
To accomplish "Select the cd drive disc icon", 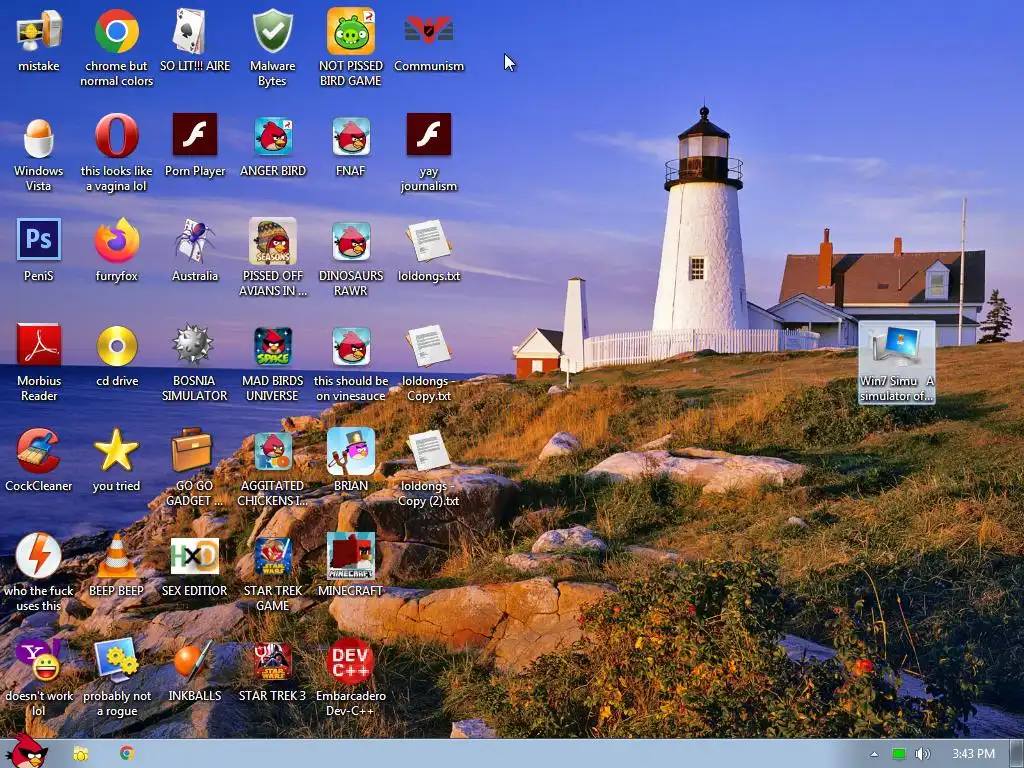I will [116, 345].
